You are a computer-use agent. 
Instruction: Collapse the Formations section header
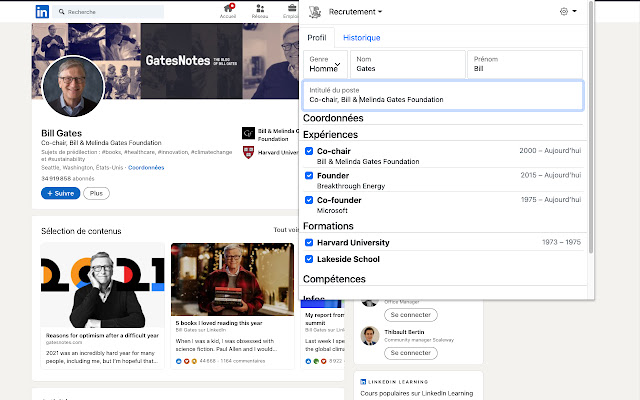pyautogui.click(x=328, y=226)
